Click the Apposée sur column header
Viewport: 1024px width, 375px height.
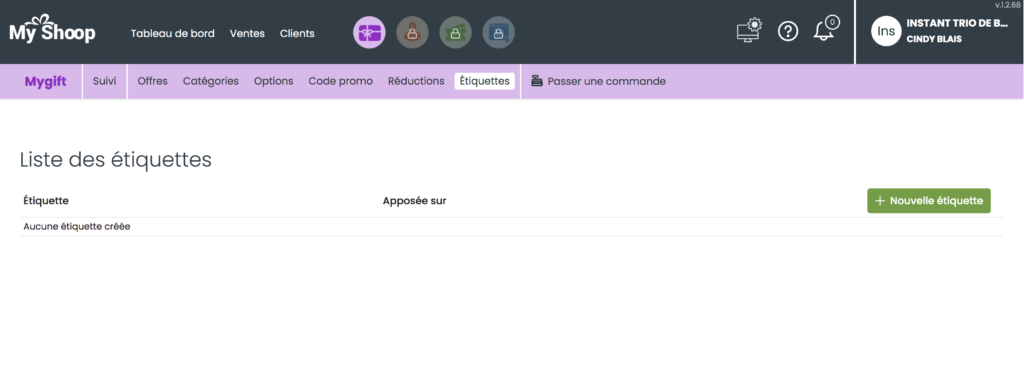(x=415, y=201)
